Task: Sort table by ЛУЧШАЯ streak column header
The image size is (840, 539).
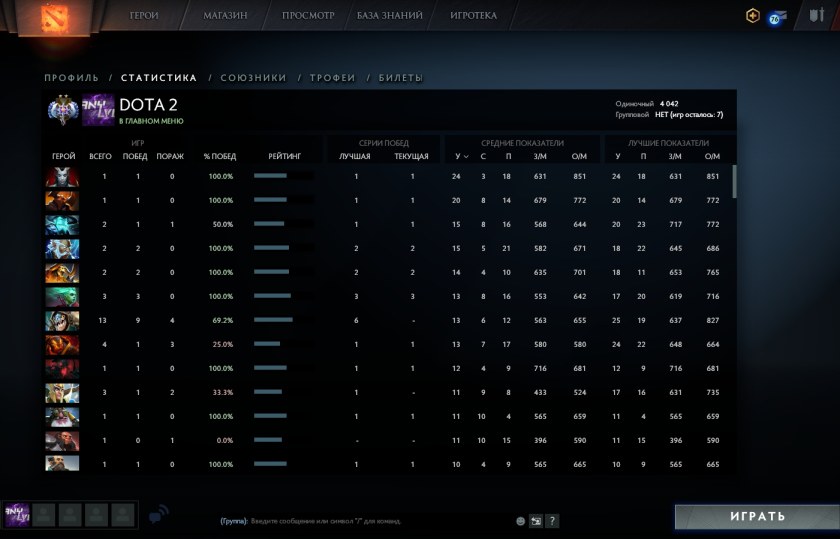Action: (x=355, y=156)
